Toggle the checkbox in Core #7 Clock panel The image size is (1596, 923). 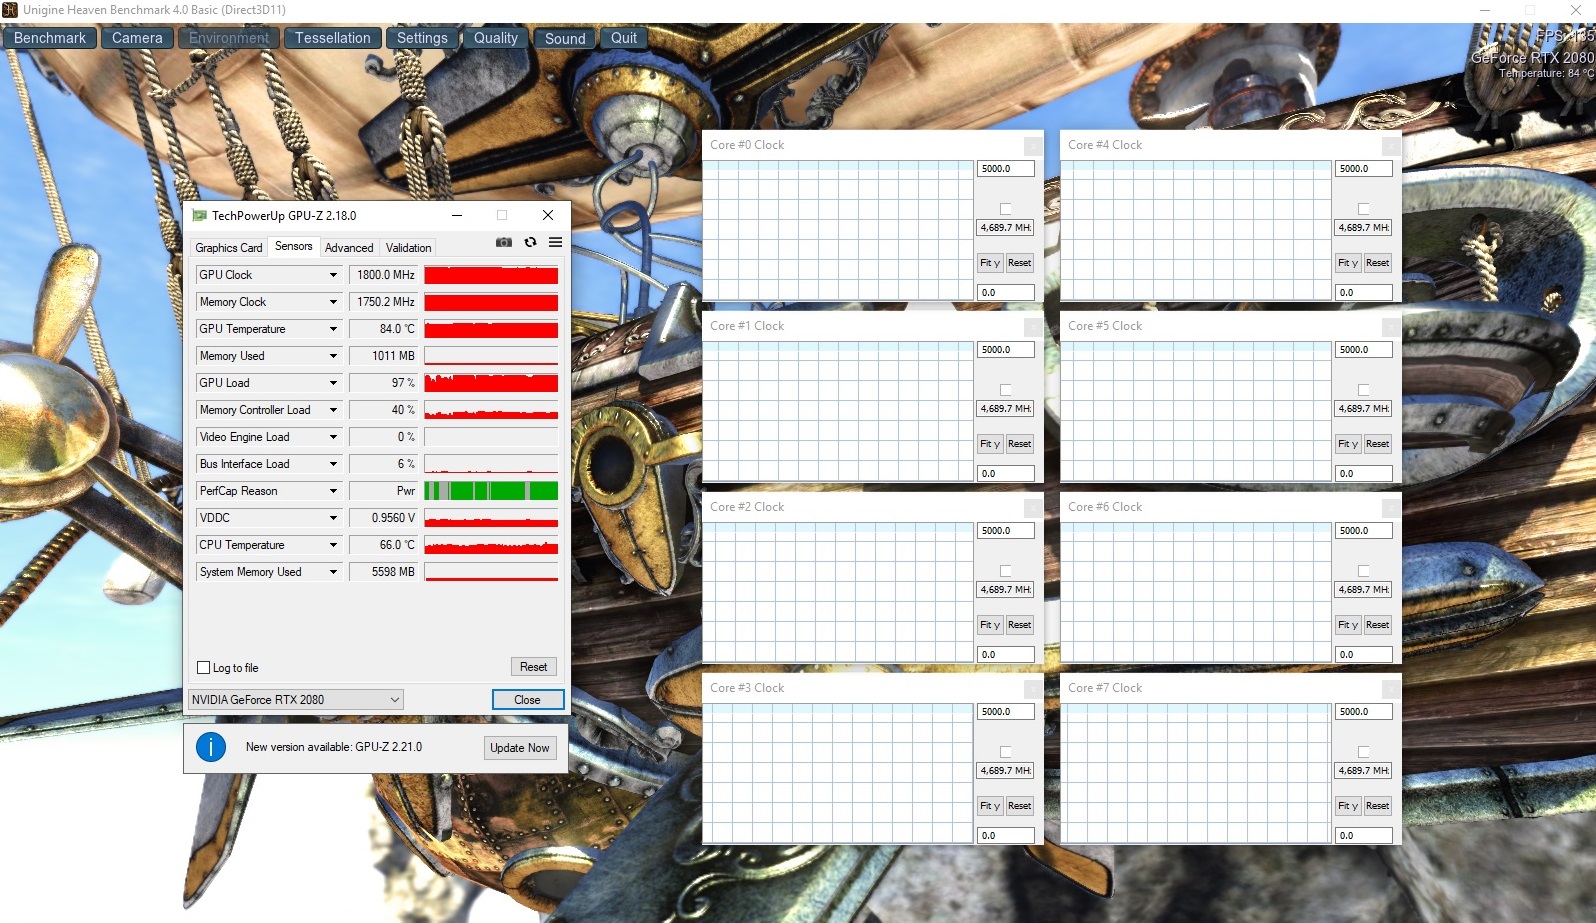1364,752
